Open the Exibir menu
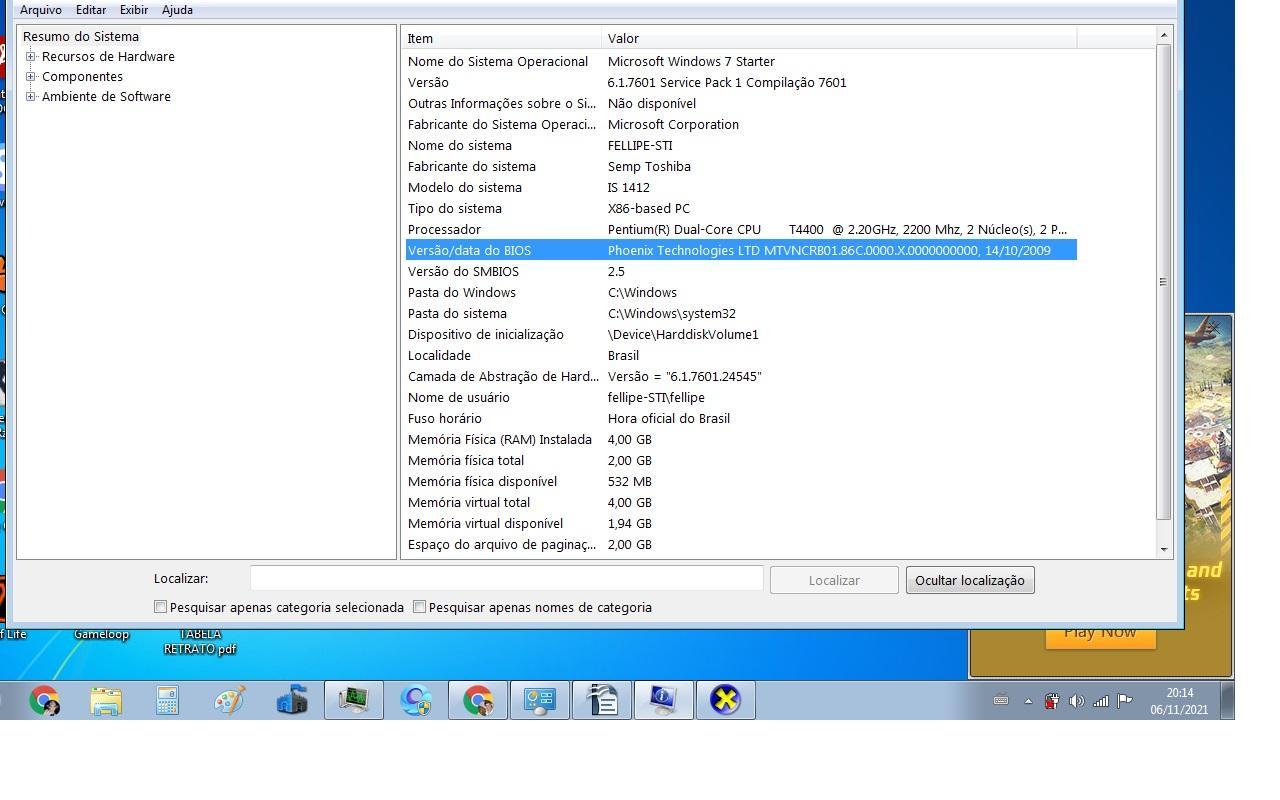This screenshot has width=1280, height=800. tap(134, 9)
